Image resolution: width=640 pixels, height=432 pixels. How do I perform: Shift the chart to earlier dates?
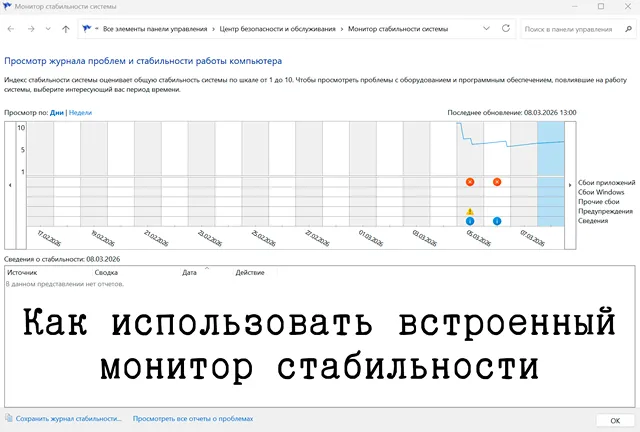click(x=10, y=185)
